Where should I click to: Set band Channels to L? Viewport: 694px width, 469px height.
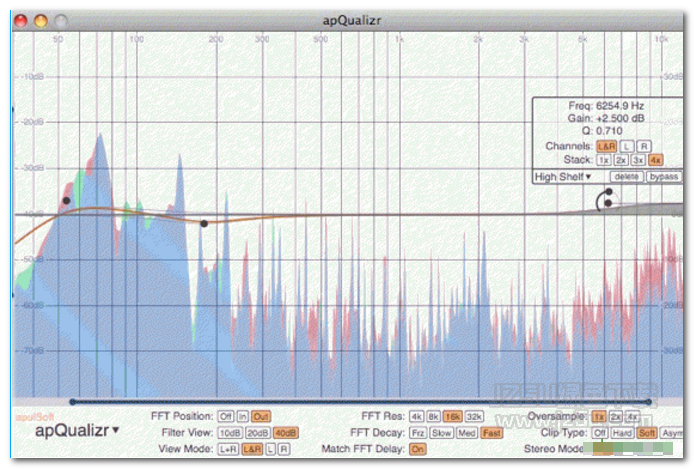coord(626,146)
